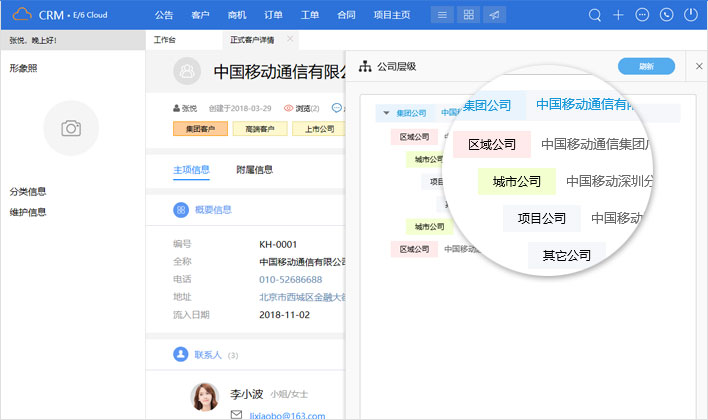Click the company hierarchy org-chart icon
708x420 pixels.
tap(365, 66)
